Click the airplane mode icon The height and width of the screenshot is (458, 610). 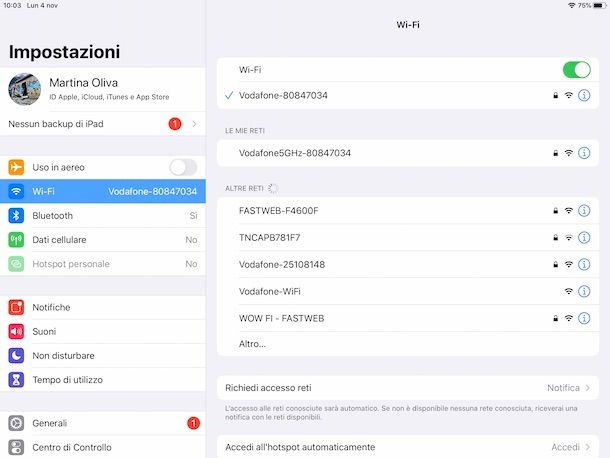(x=16, y=167)
